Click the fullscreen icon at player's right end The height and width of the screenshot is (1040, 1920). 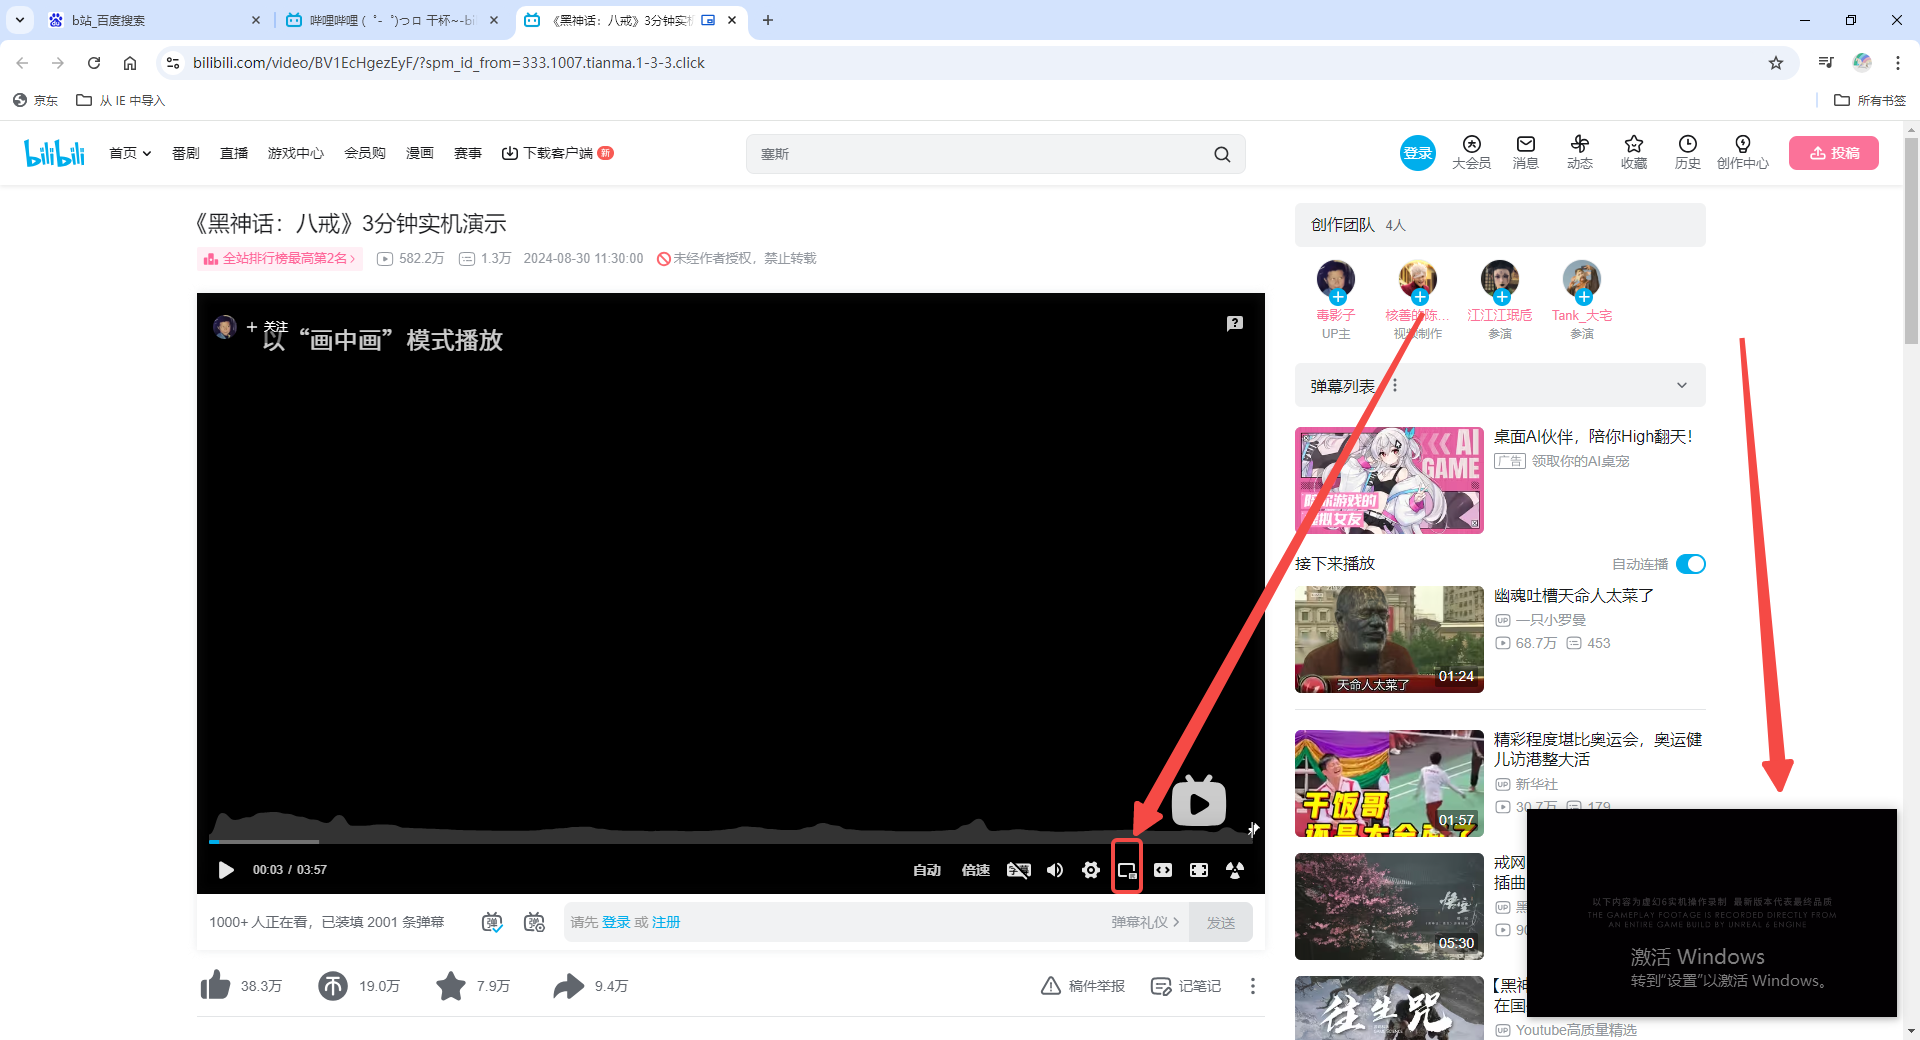click(1235, 870)
